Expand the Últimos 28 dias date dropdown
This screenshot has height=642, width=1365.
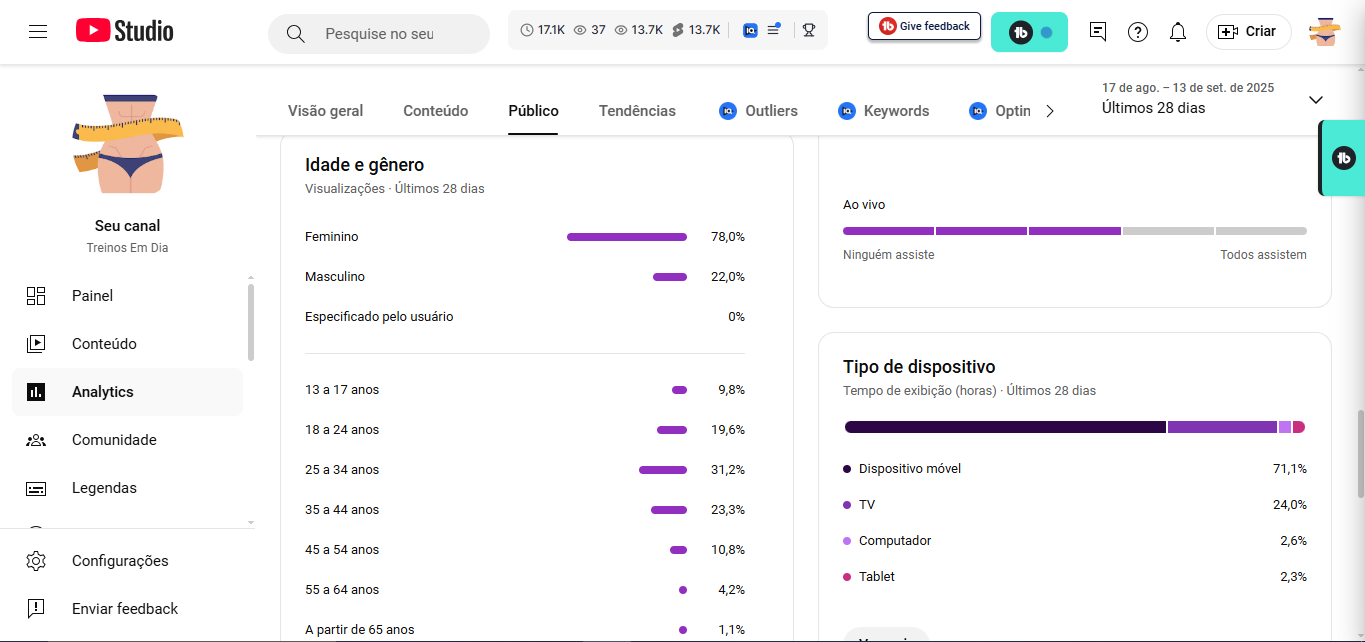pos(1316,100)
